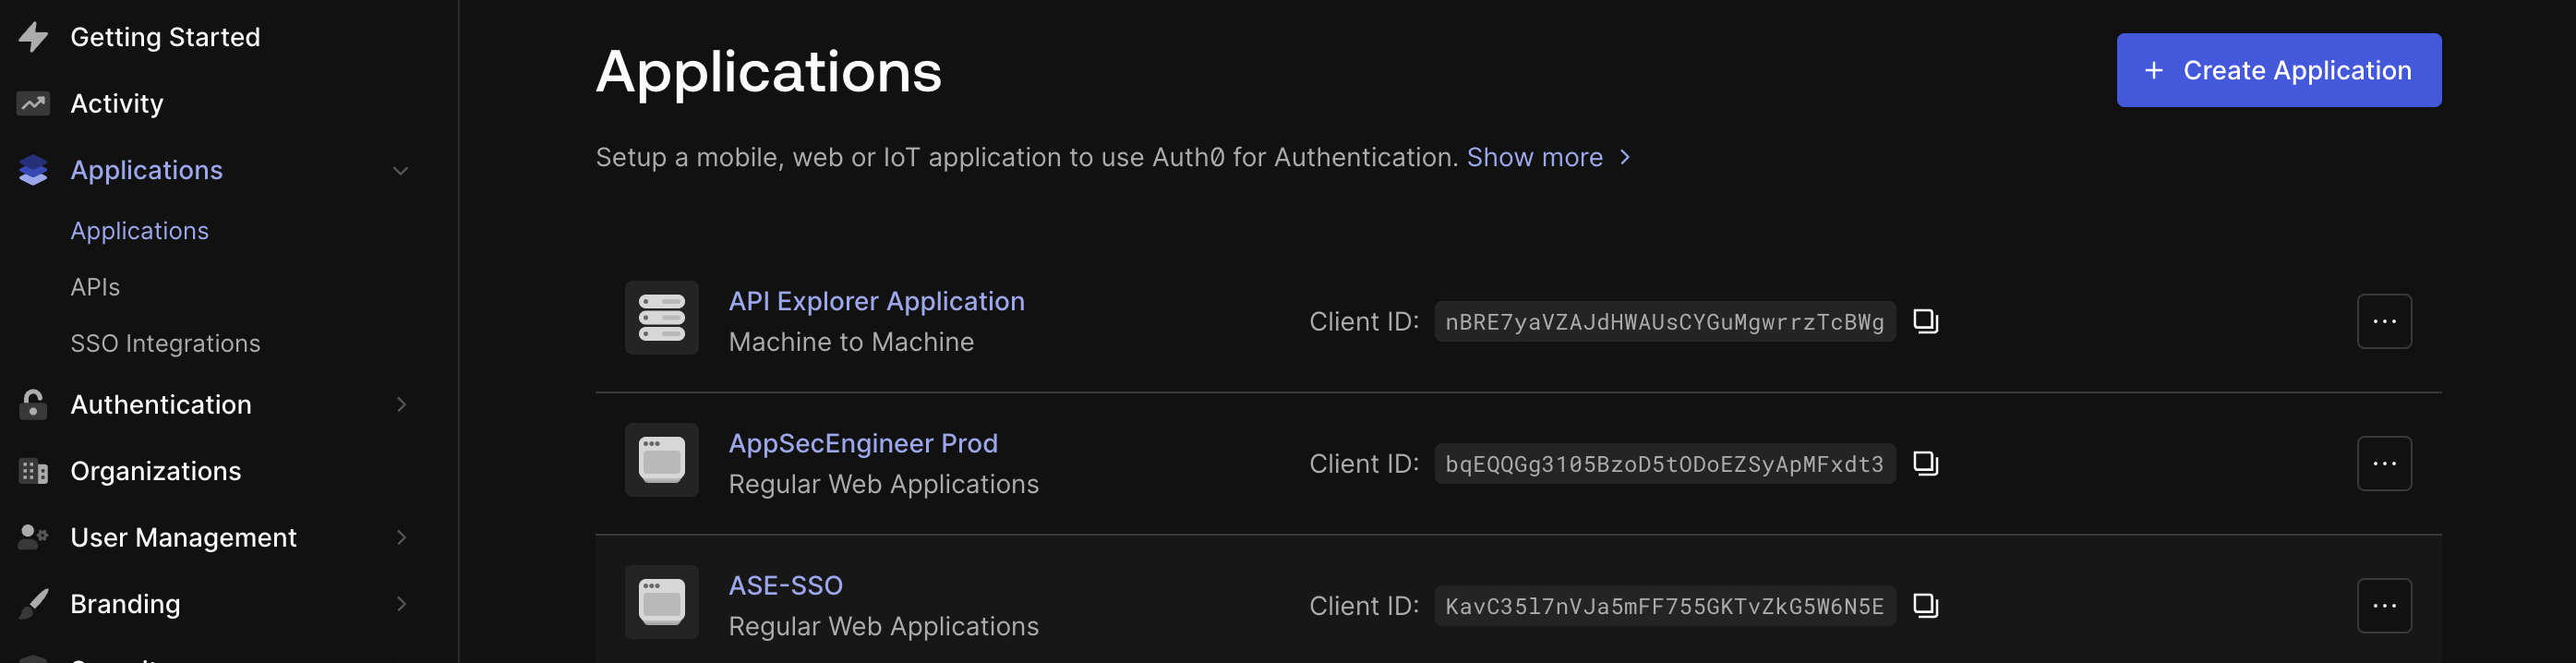Screen dimensions: 2576x663
Task: Open the AppSecEngineer Prod application link
Action: pyautogui.click(x=863, y=443)
